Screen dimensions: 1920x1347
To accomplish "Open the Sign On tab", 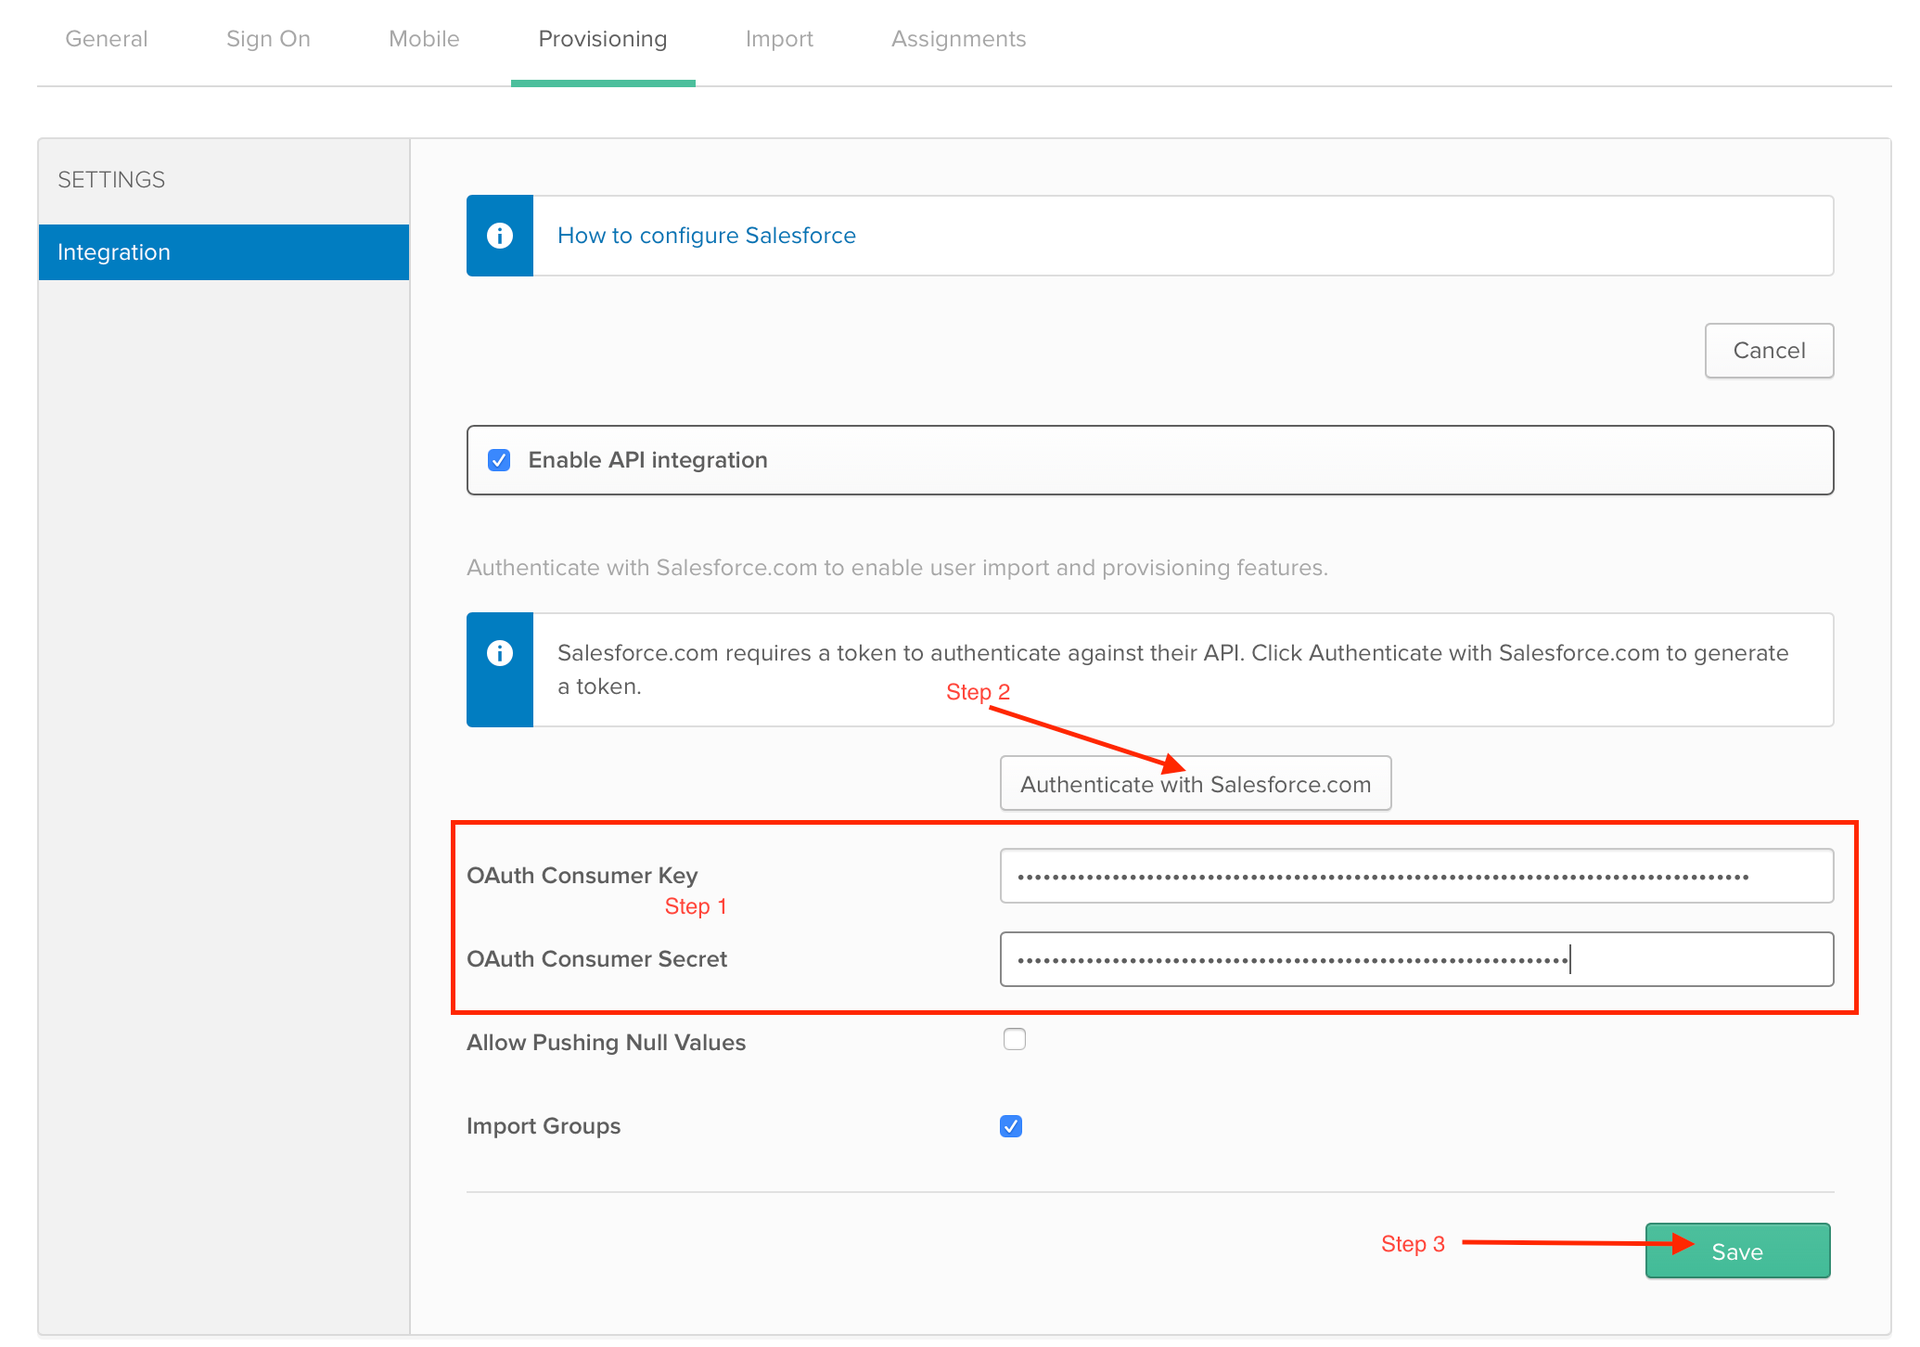I will [x=267, y=39].
